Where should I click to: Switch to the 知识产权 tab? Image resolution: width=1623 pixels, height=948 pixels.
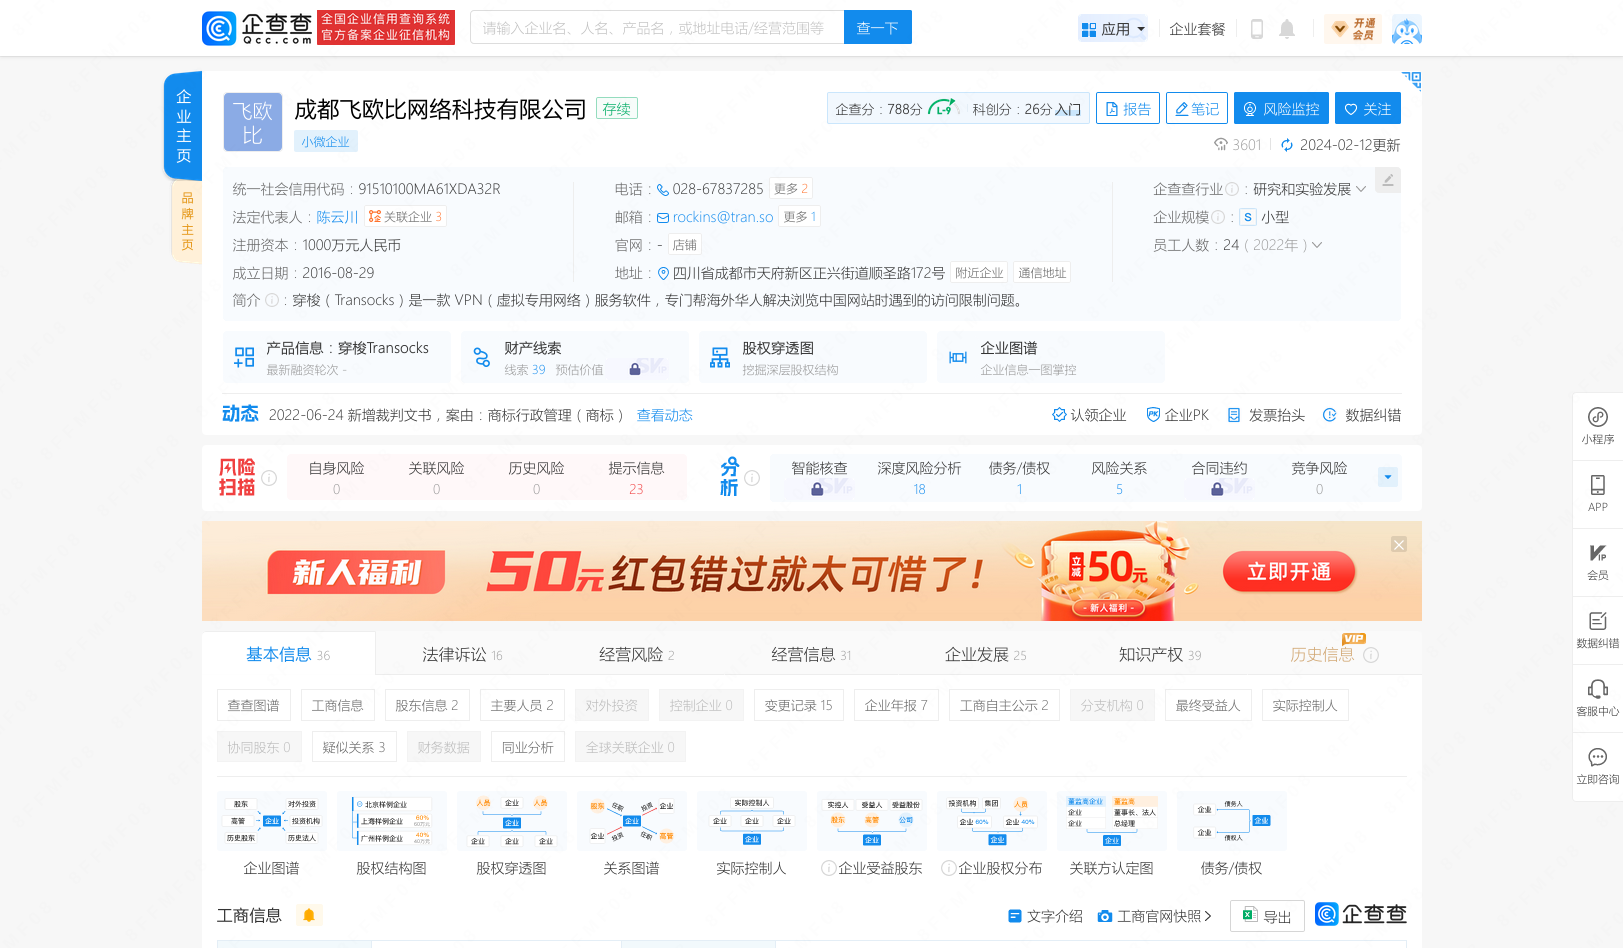pyautogui.click(x=1159, y=654)
